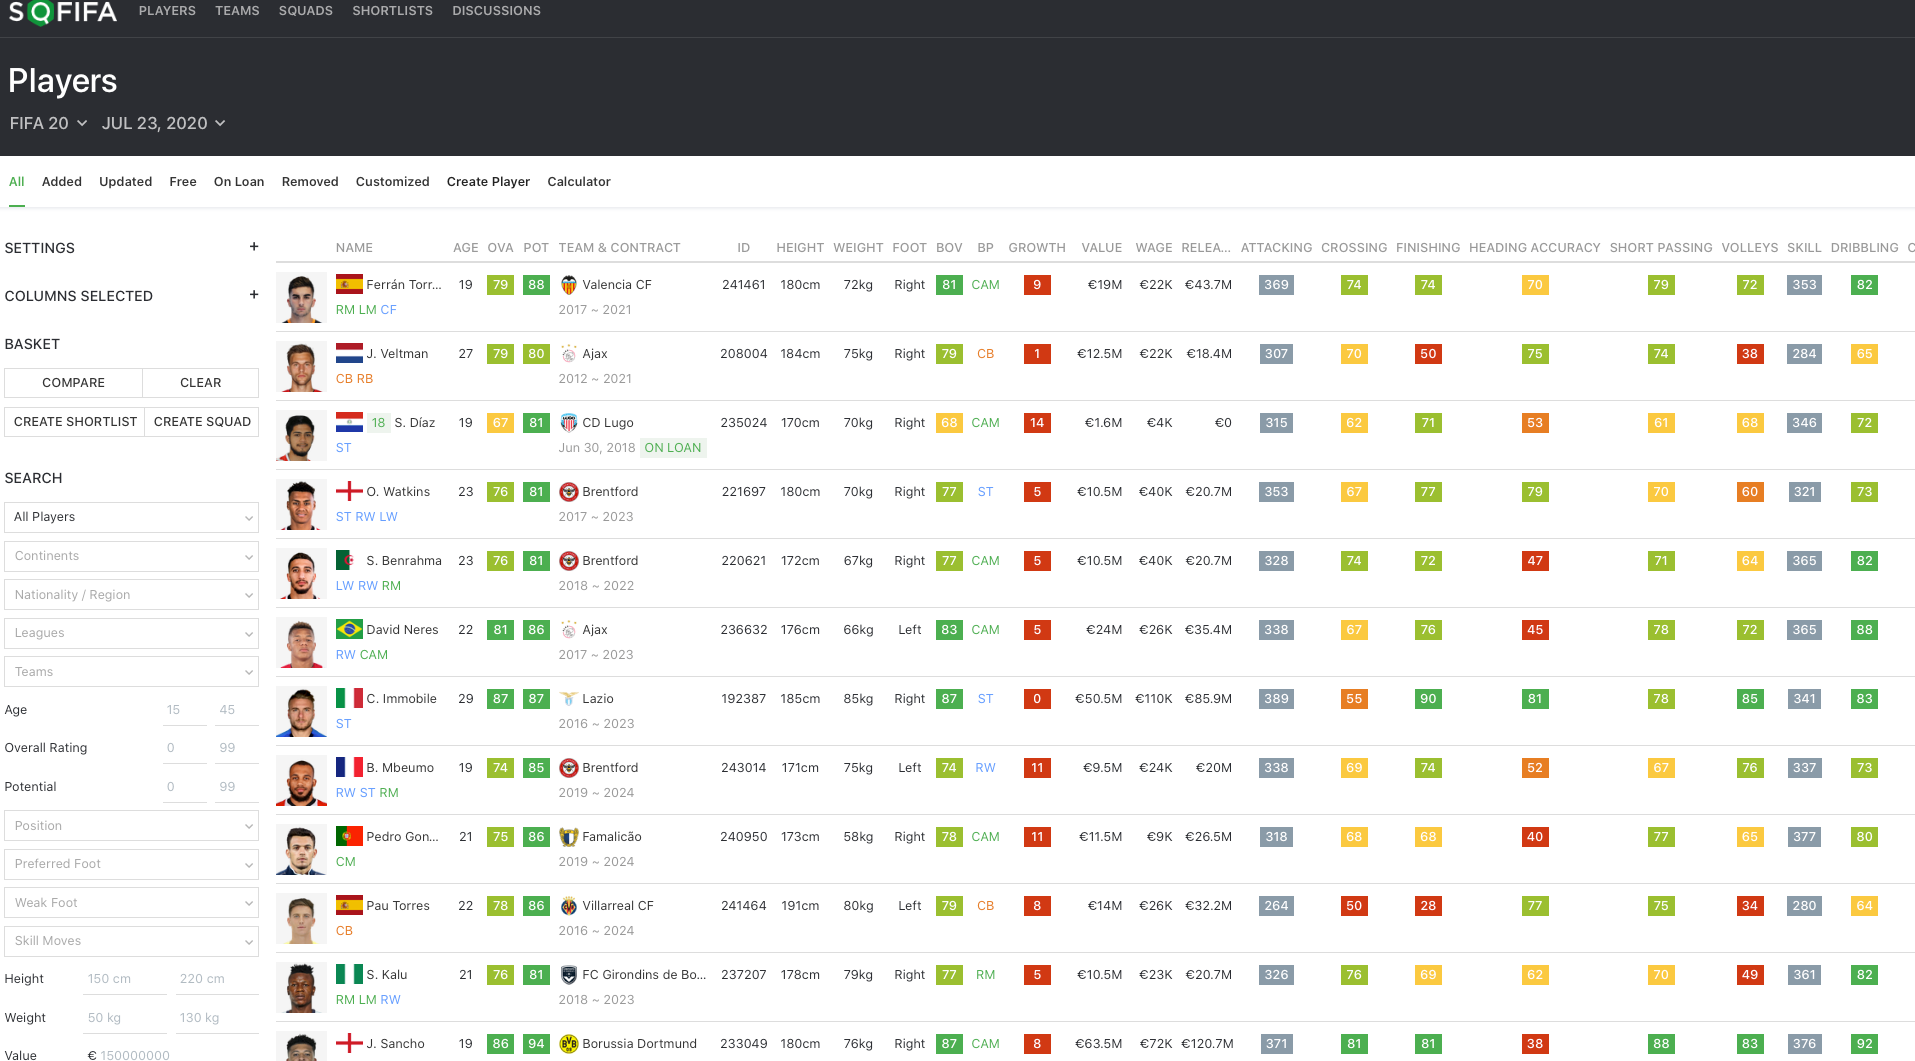Open the Borussia Dortmund club crest
This screenshot has width=1915, height=1061.
coord(568,1044)
